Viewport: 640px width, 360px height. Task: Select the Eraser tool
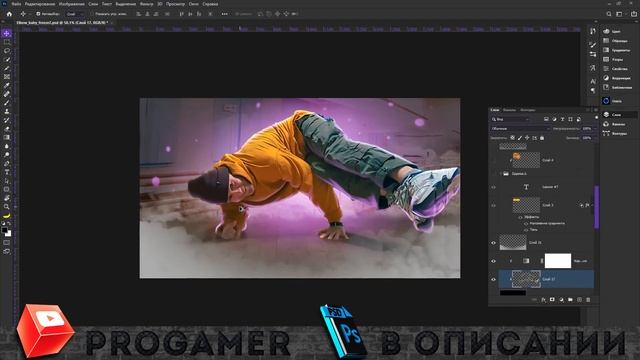[x=7, y=129]
